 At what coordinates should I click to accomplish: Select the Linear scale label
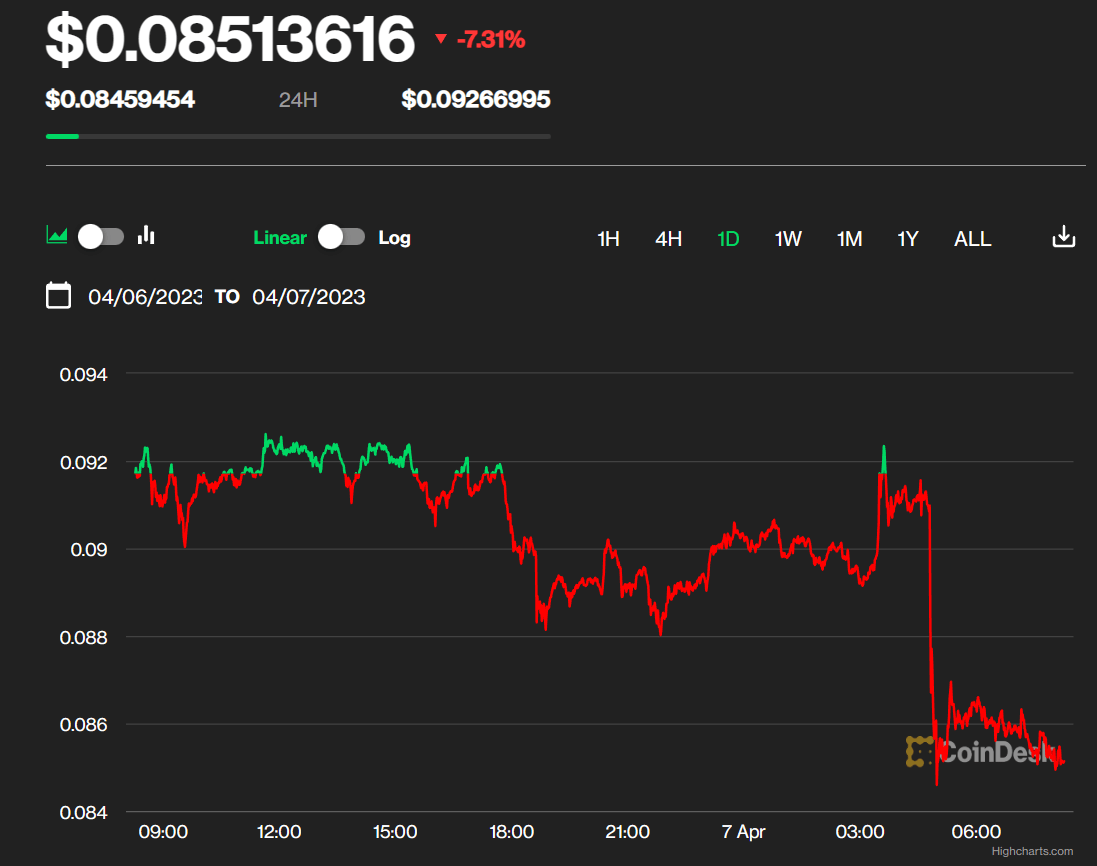pyautogui.click(x=280, y=238)
